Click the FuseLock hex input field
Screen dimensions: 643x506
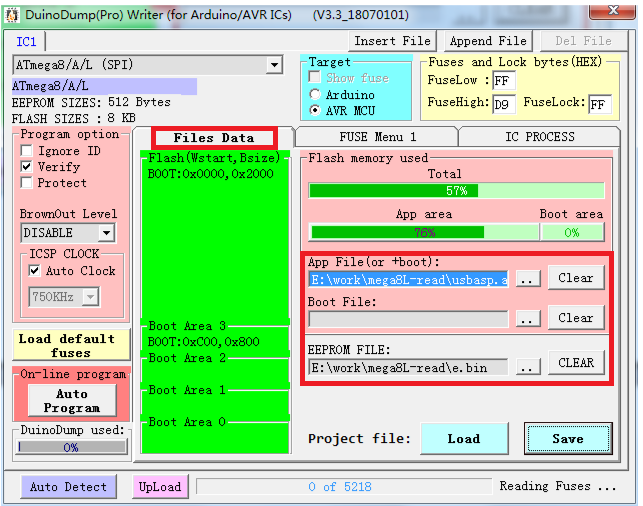point(600,104)
